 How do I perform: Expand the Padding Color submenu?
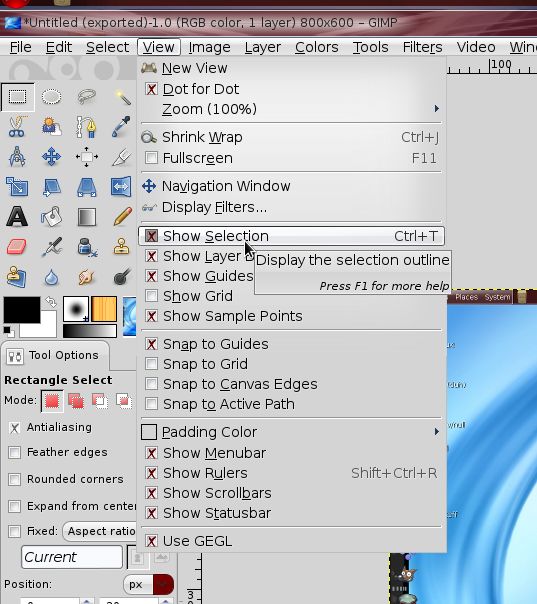click(x=292, y=432)
